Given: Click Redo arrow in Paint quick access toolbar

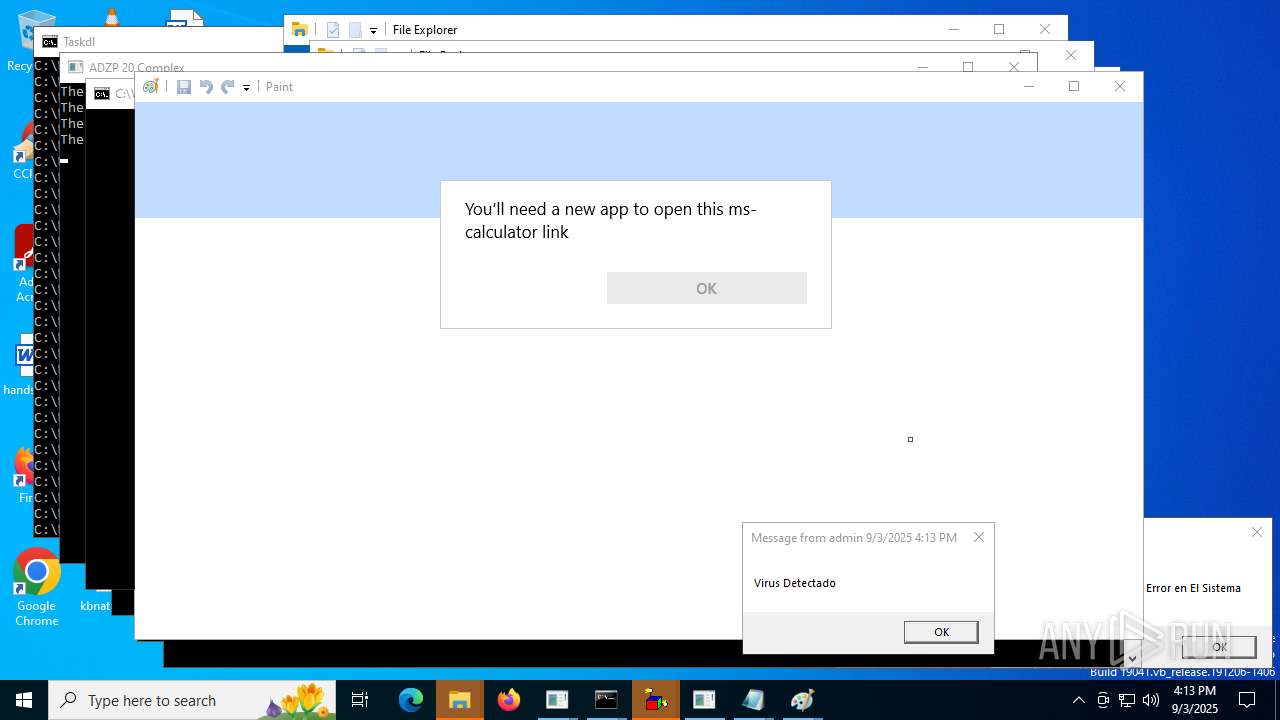Looking at the screenshot, I should pos(228,87).
